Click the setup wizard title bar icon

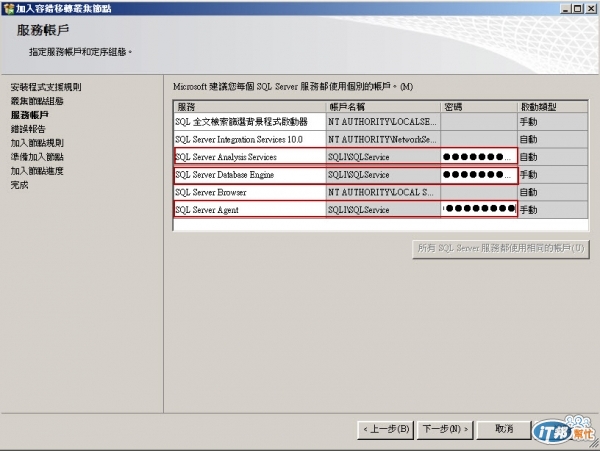point(8,8)
